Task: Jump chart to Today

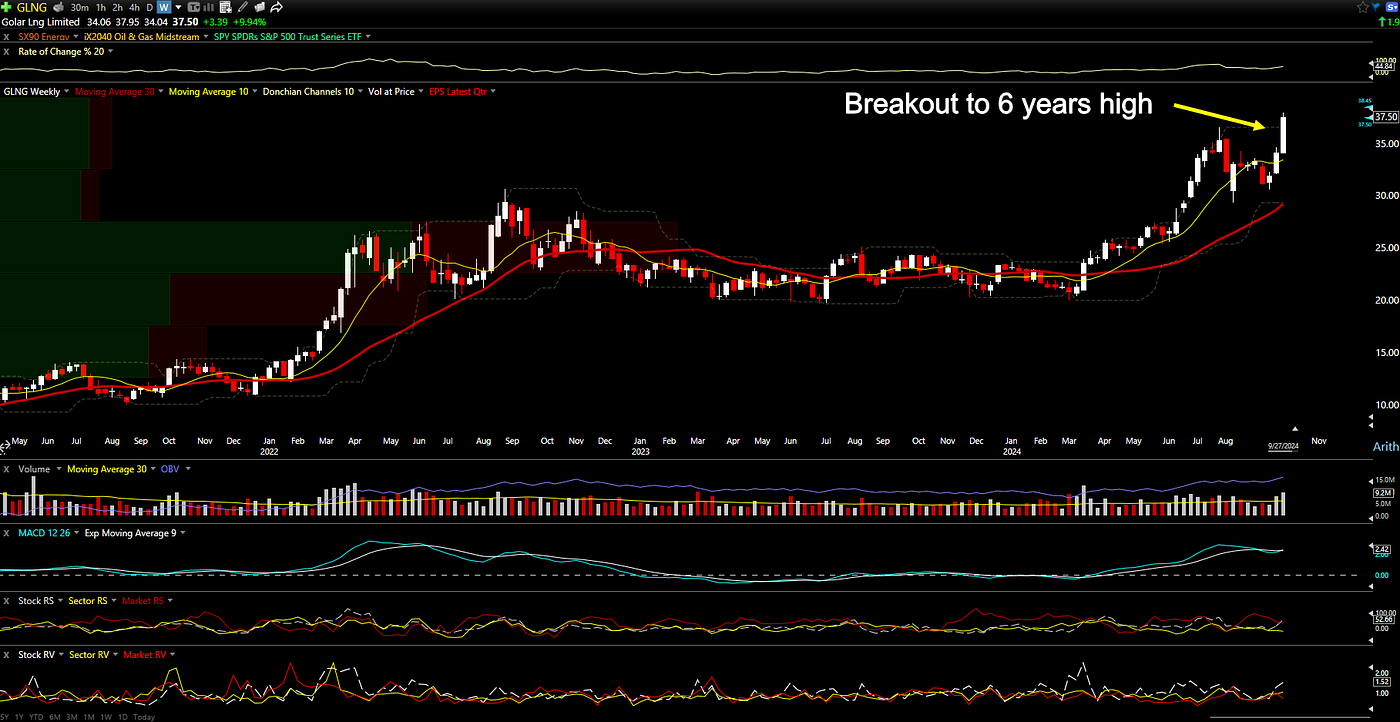Action: [x=144, y=717]
